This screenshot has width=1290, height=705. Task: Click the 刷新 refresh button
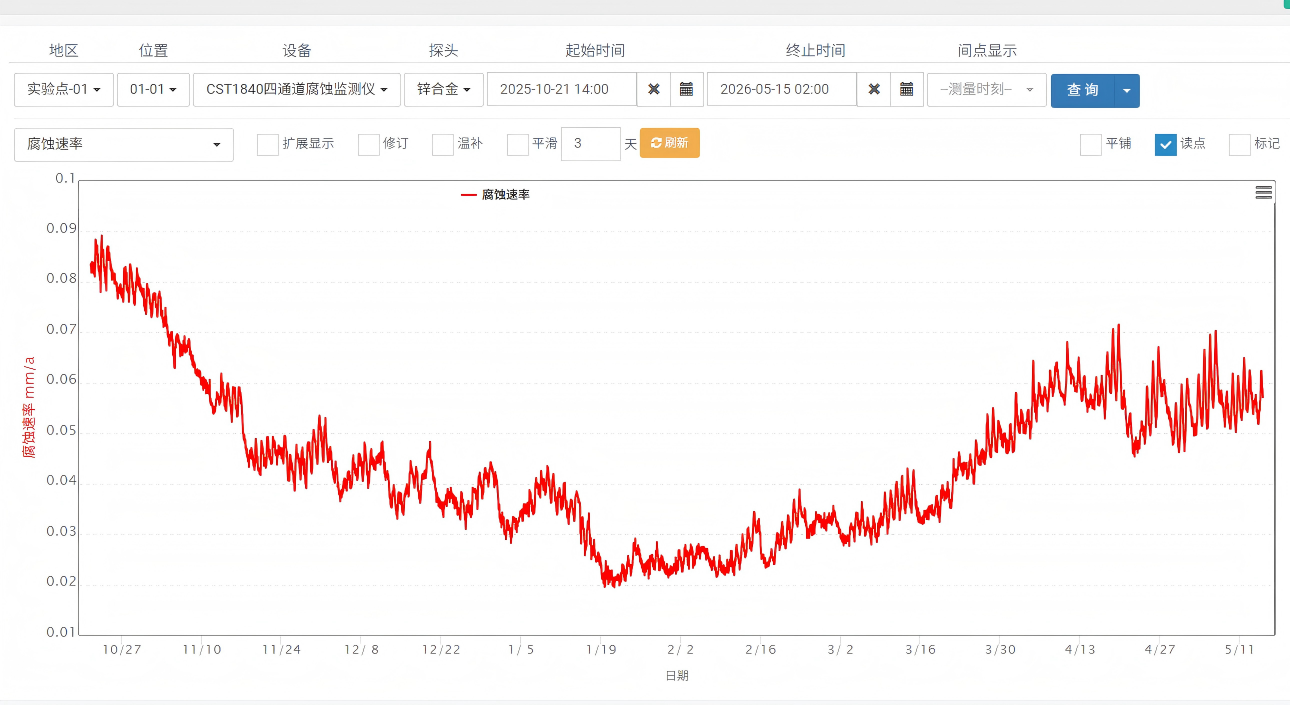tap(670, 143)
